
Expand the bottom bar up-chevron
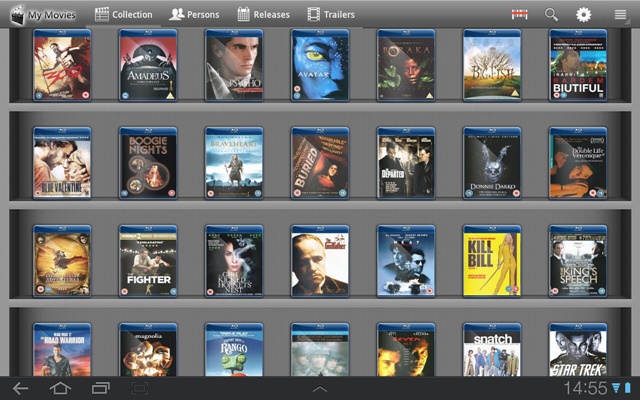point(320,388)
